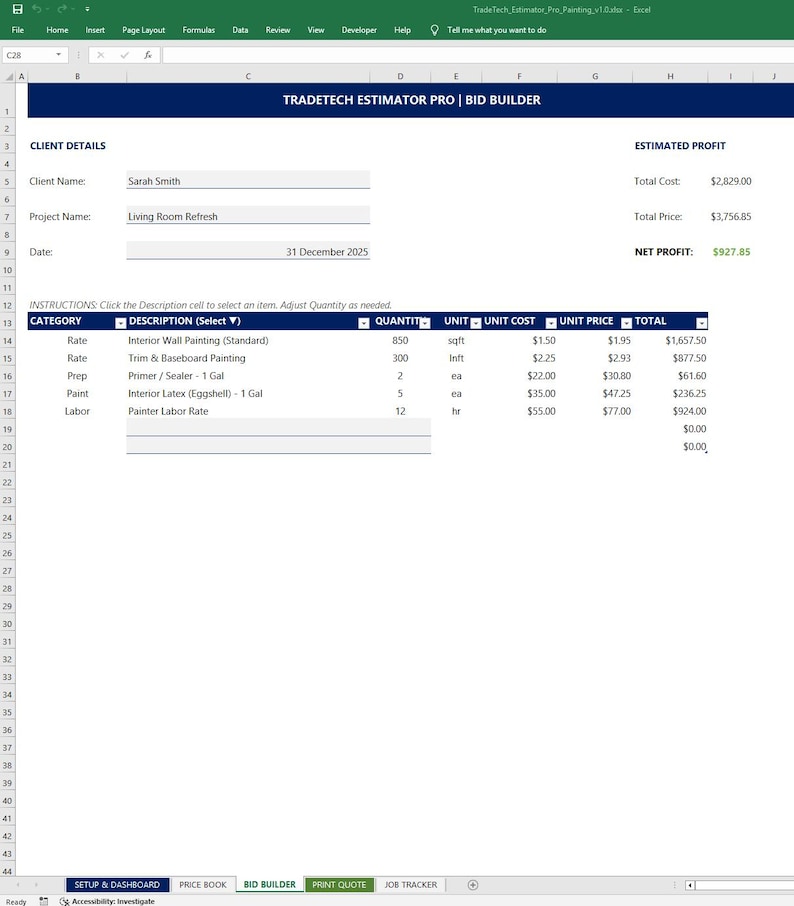Click the formula bar Enter checkmark icon
The width and height of the screenshot is (794, 906).
click(124, 55)
